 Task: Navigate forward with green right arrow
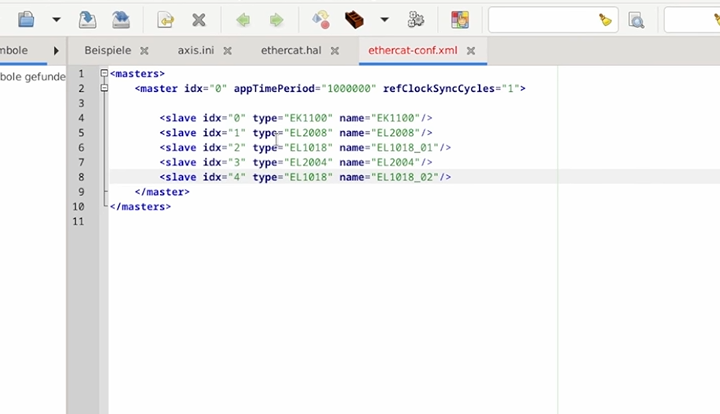[x=276, y=19]
